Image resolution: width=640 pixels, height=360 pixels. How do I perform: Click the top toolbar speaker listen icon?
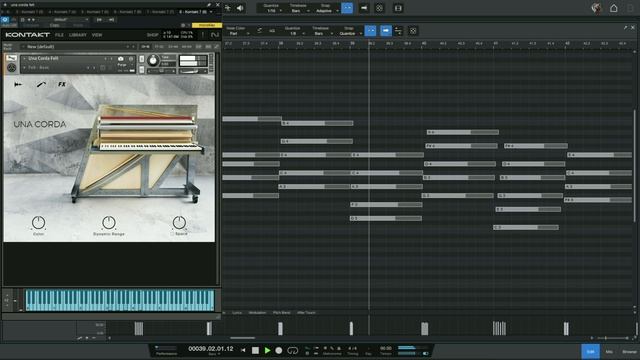click(240, 8)
